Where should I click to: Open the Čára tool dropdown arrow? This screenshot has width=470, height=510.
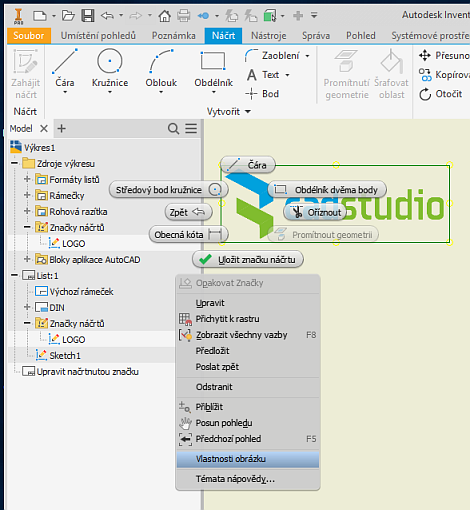tap(65, 92)
